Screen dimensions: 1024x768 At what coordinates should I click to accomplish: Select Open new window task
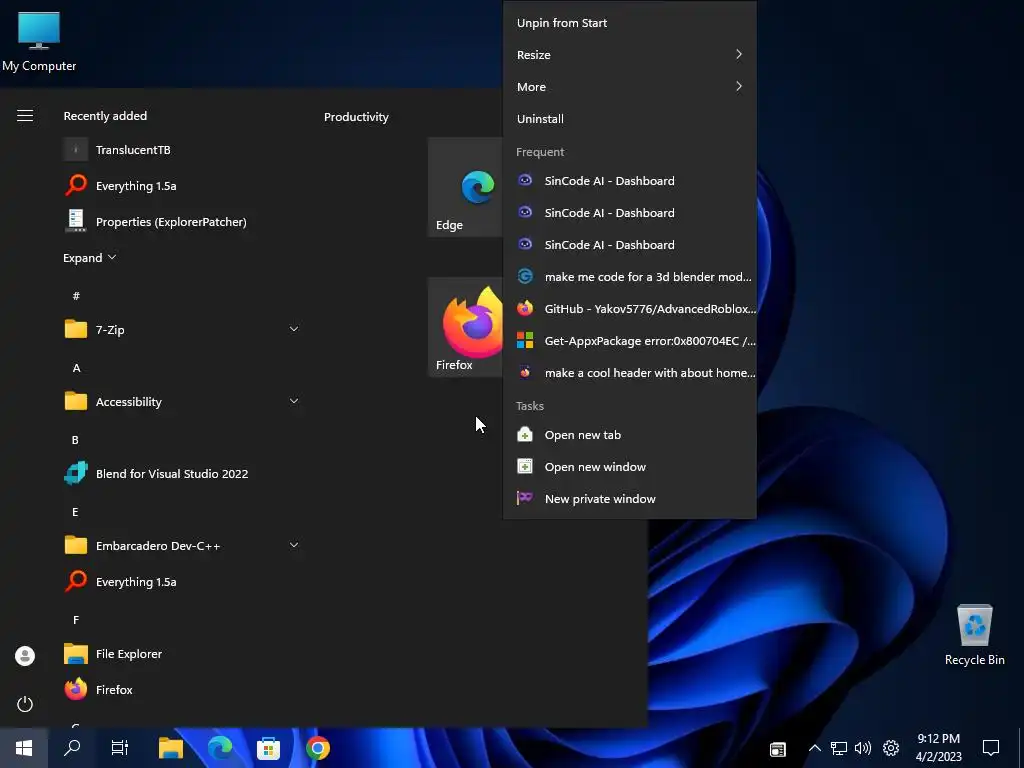click(630, 467)
